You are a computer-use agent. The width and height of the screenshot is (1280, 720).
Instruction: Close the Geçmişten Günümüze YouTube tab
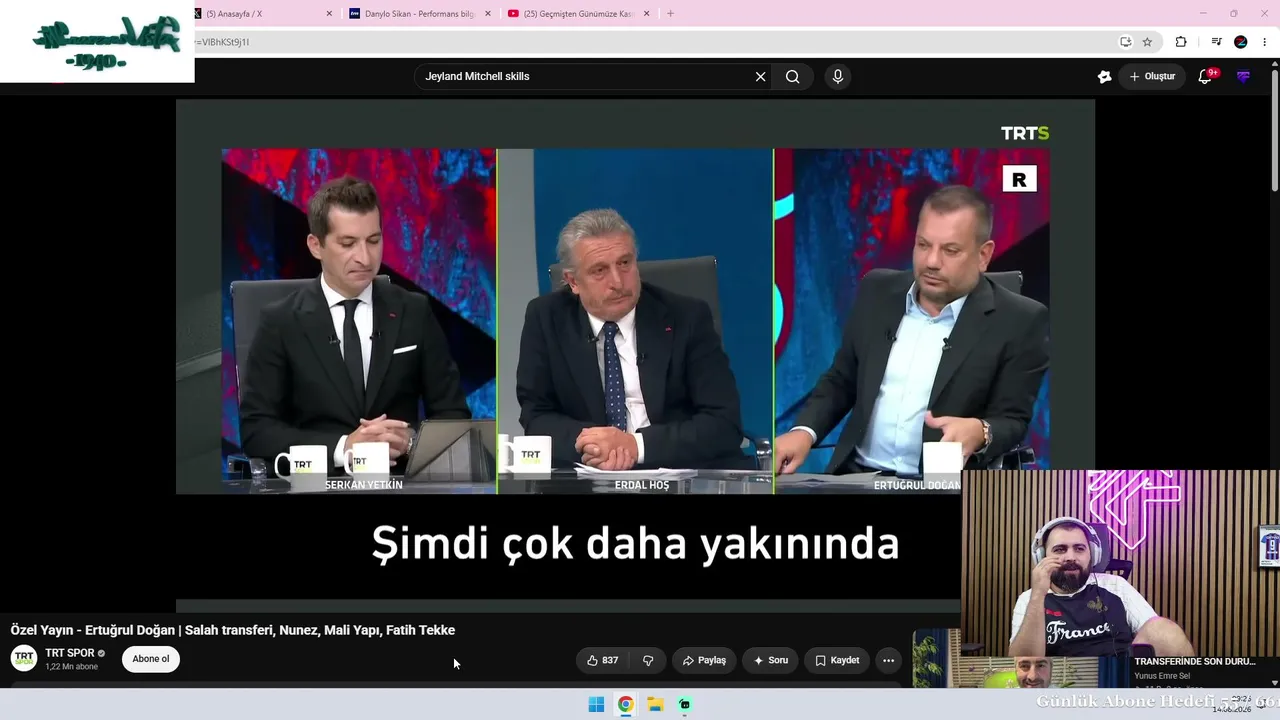(x=646, y=14)
